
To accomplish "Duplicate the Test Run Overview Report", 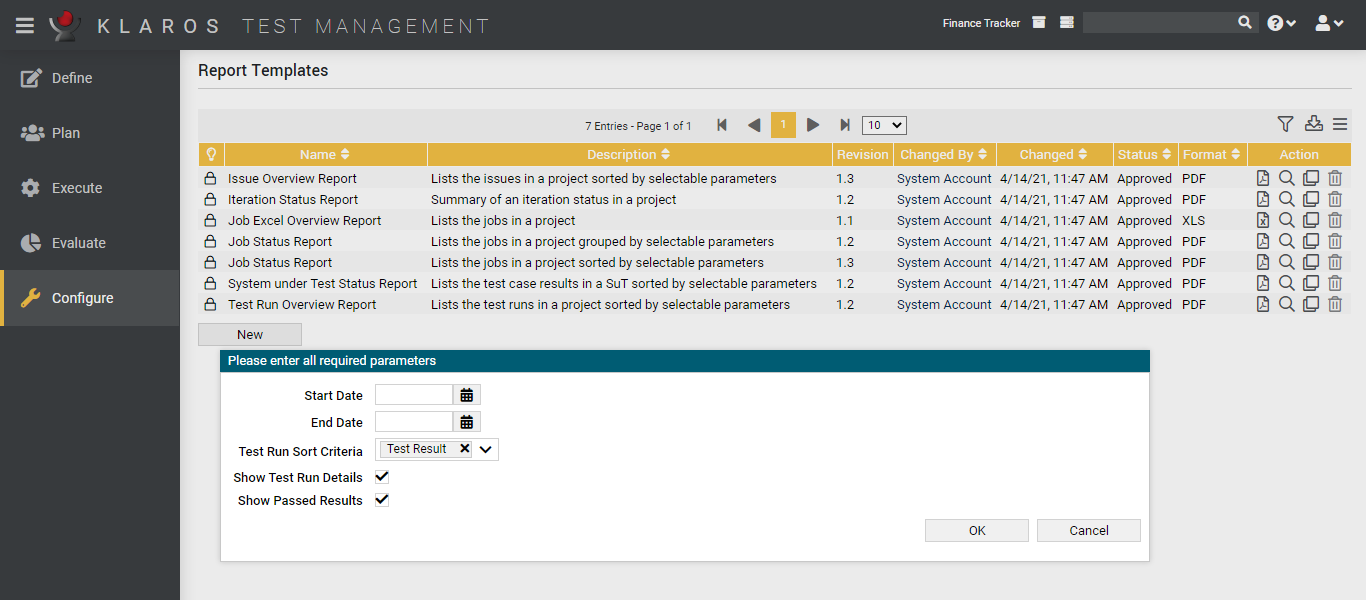I will (x=1310, y=304).
